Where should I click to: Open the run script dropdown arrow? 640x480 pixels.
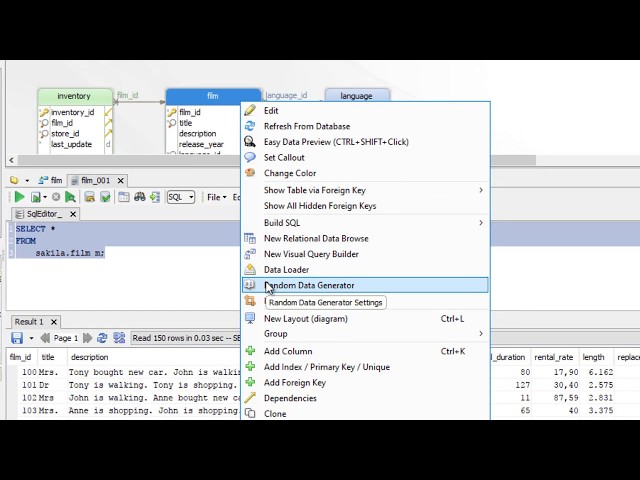click(45, 198)
